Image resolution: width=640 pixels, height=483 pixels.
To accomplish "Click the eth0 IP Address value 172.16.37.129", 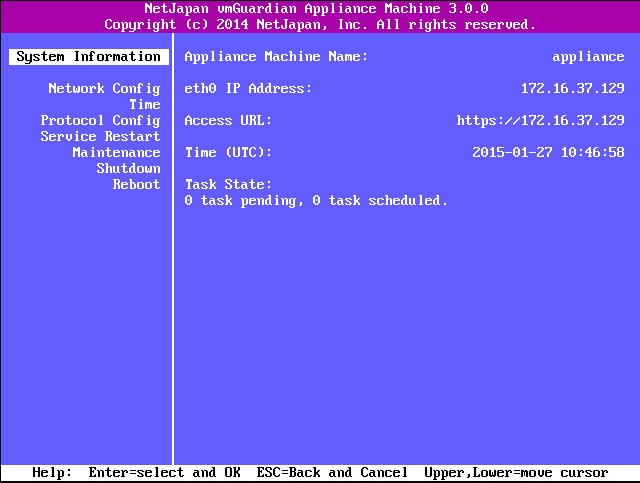I will pos(573,89).
